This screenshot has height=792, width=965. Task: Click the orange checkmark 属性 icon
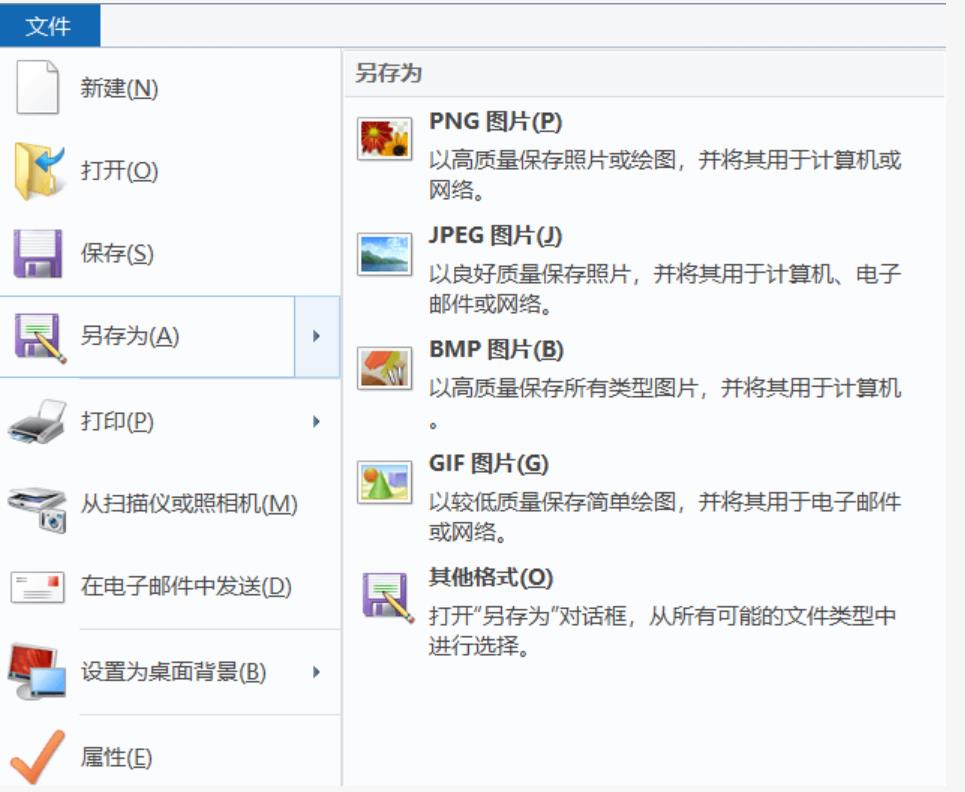click(38, 757)
